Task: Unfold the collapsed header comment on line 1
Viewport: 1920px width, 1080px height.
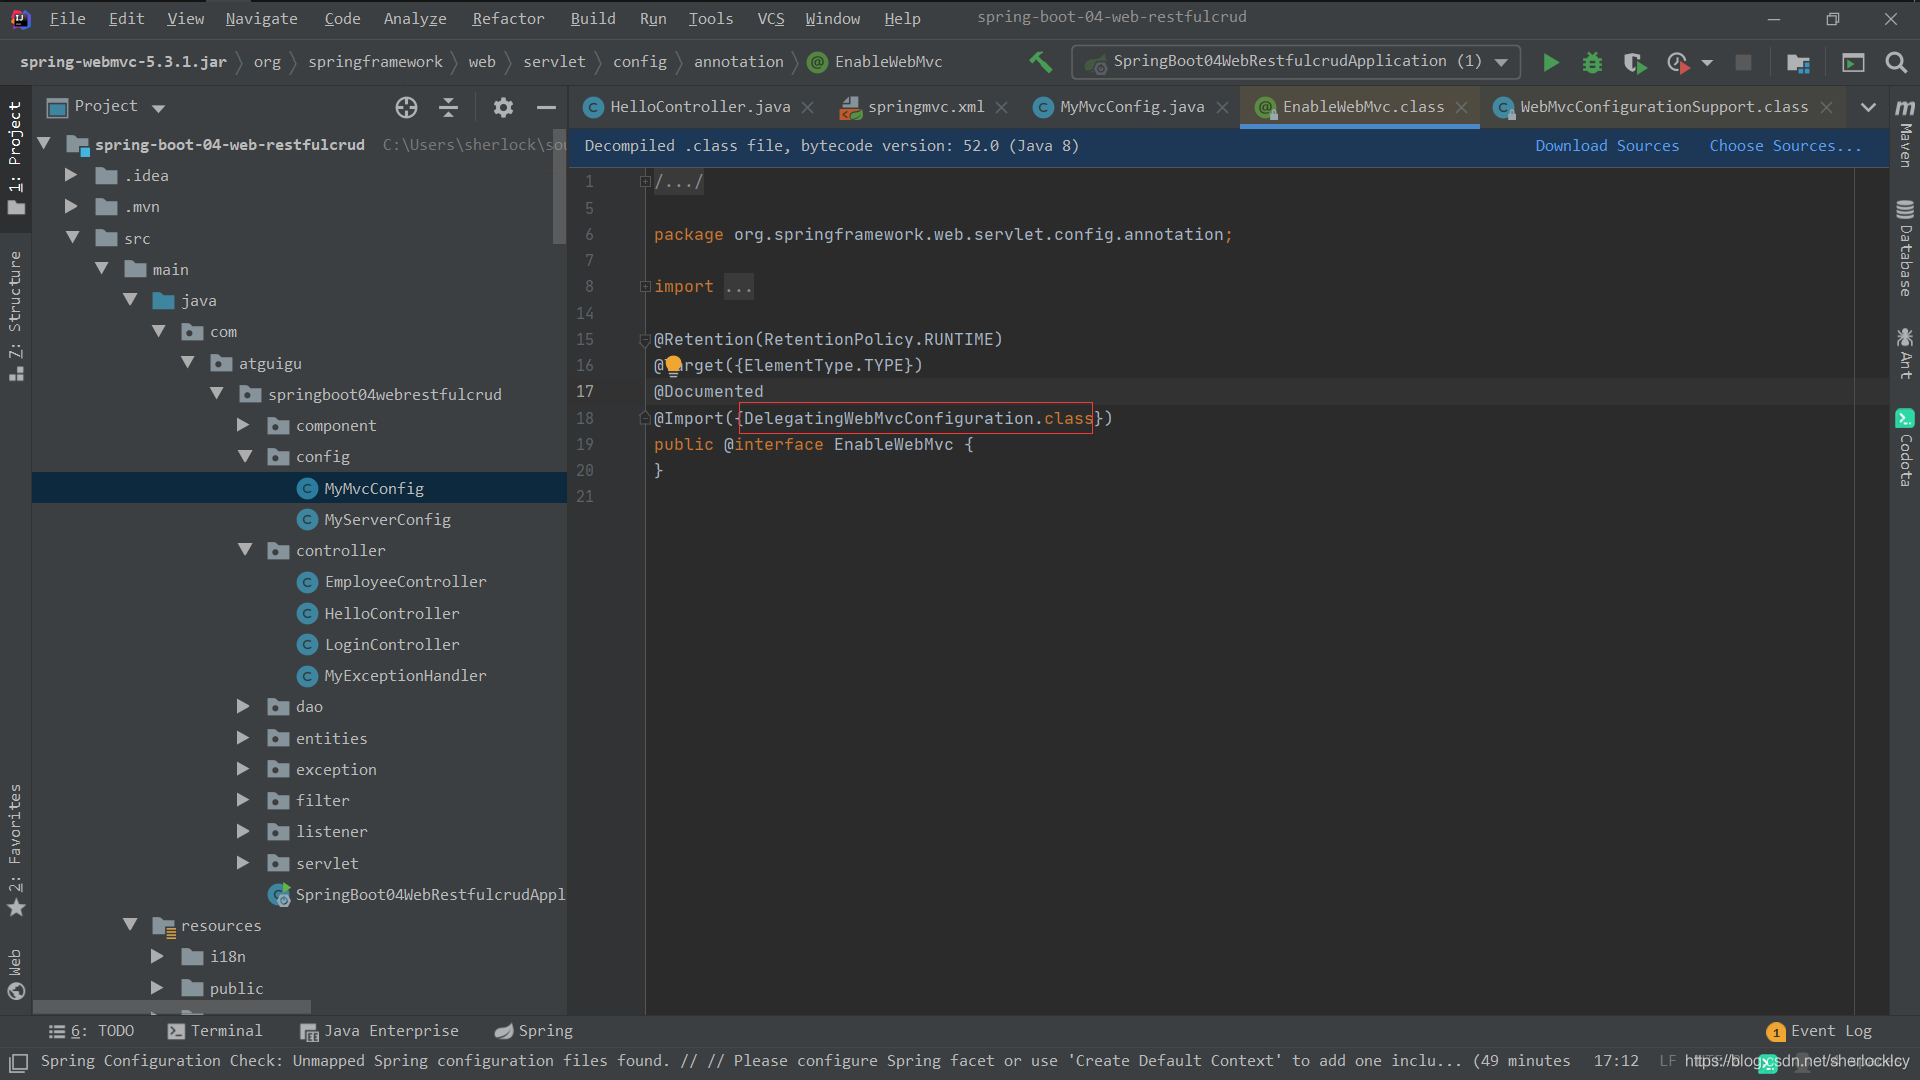Action: pyautogui.click(x=645, y=181)
